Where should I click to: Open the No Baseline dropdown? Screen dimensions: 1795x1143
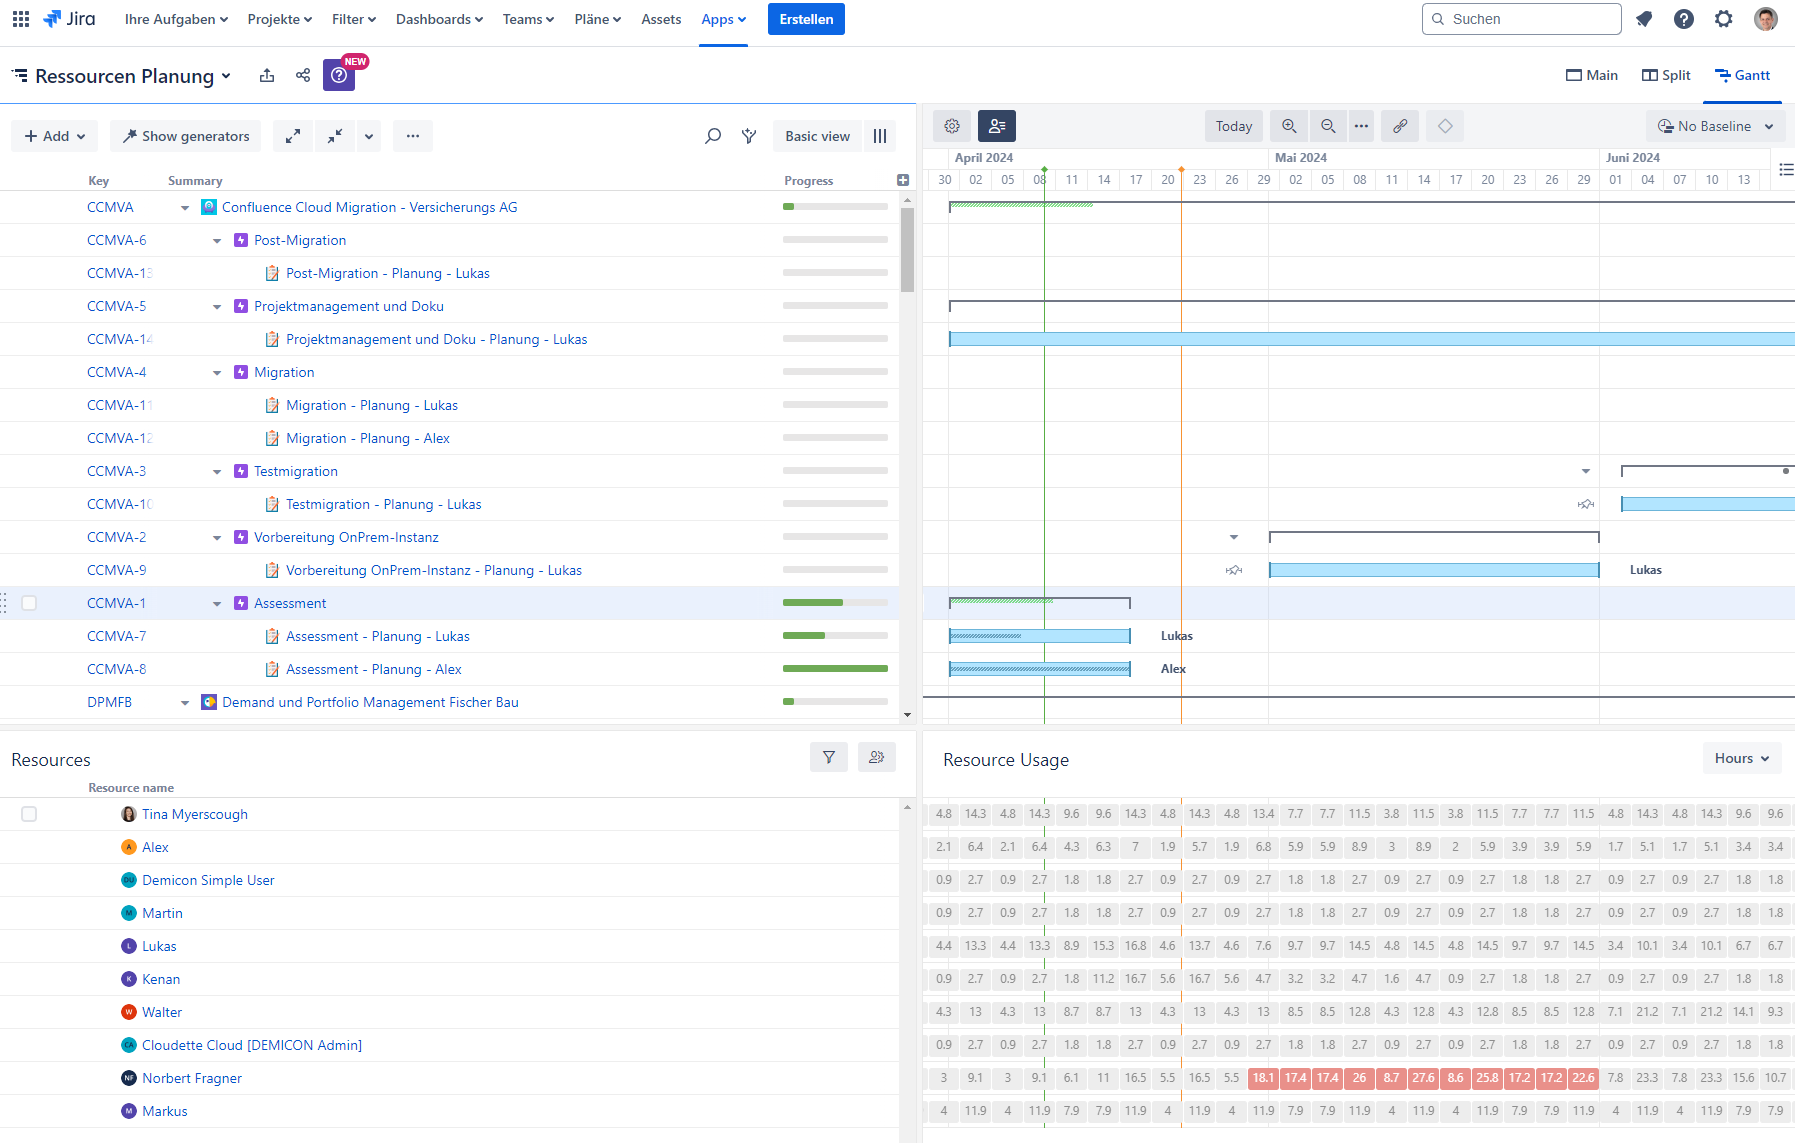pos(1715,126)
